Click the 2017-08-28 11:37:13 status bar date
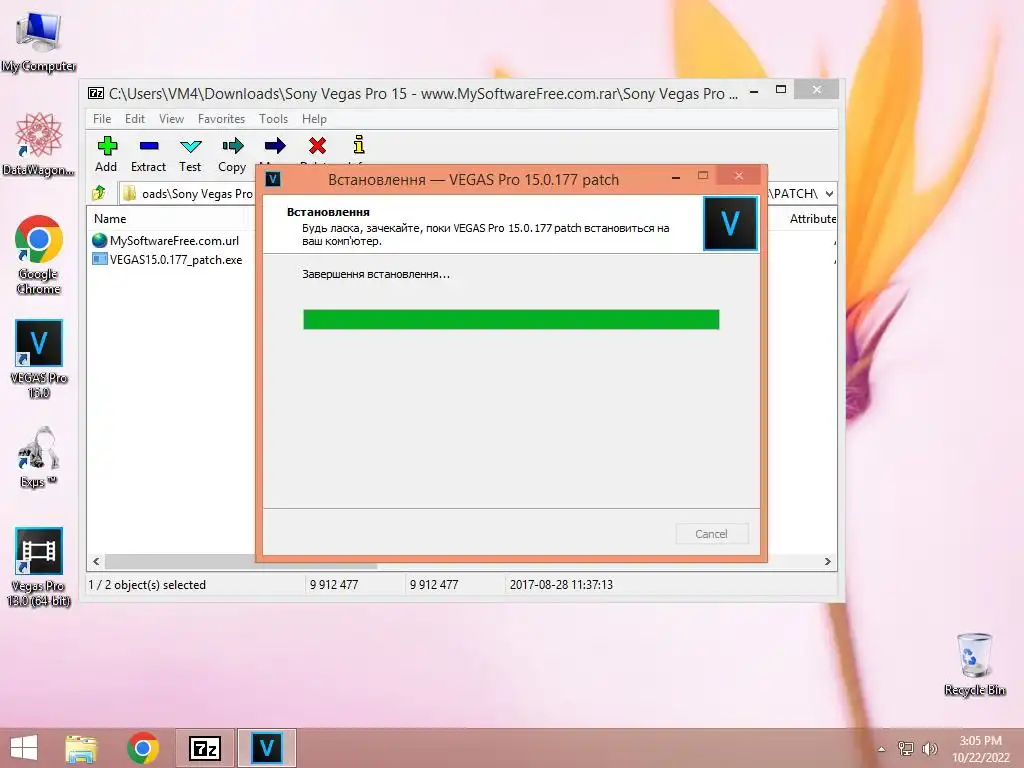 [x=561, y=584]
